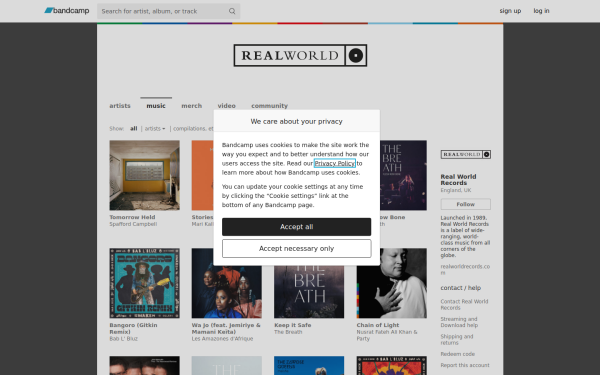Open the log in link

coord(541,11)
